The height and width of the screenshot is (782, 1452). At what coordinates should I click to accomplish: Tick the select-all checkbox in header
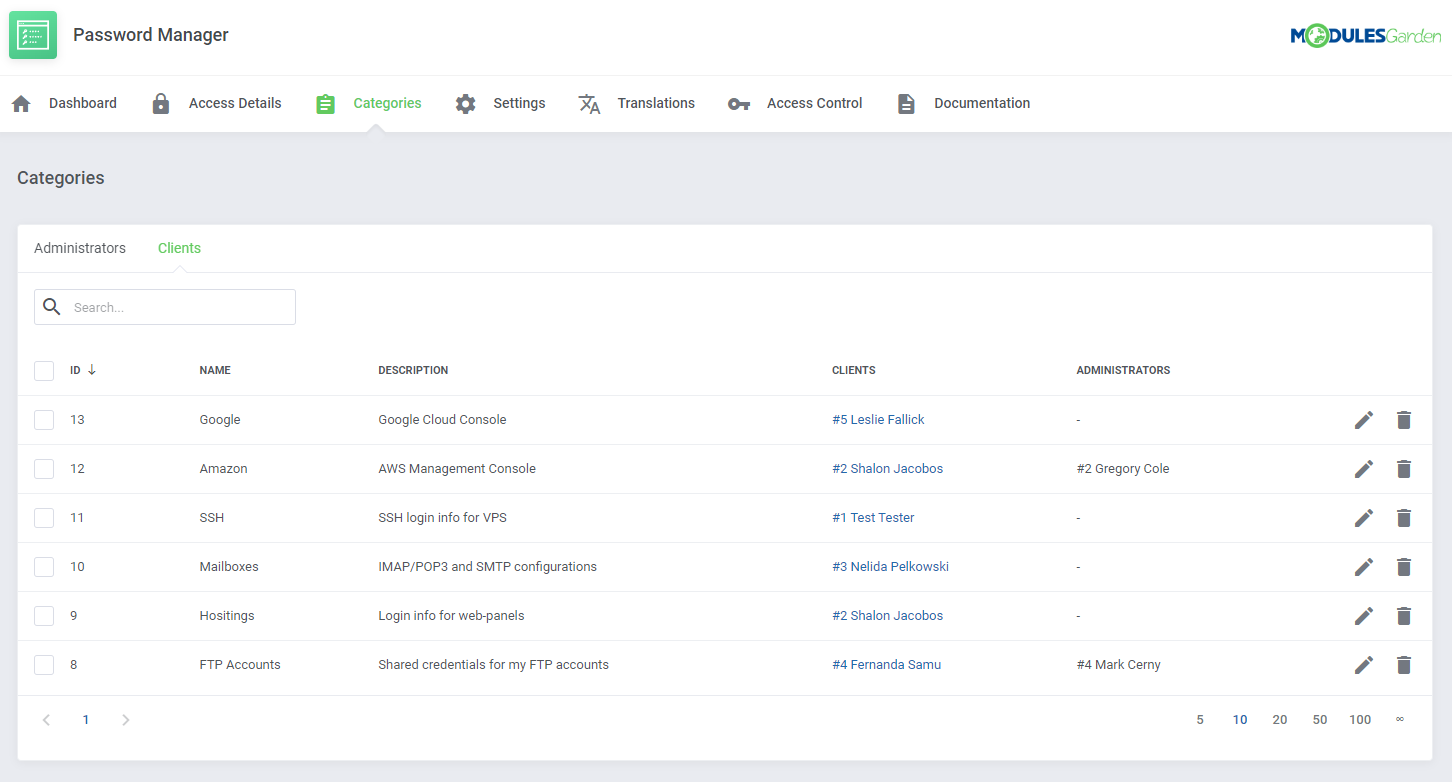pyautogui.click(x=44, y=371)
